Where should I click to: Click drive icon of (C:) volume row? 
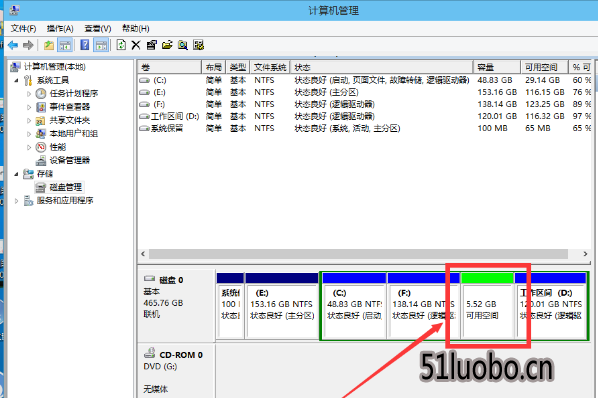145,80
